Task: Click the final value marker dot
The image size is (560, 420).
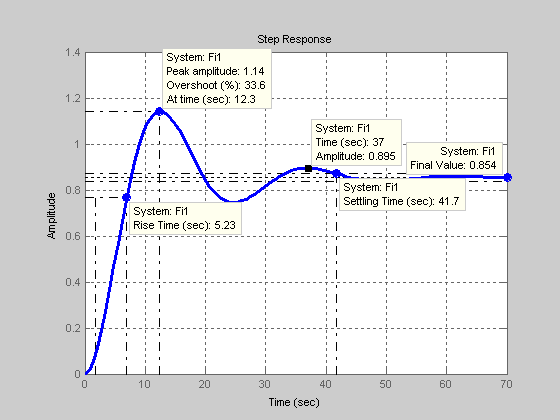Action: click(x=508, y=177)
